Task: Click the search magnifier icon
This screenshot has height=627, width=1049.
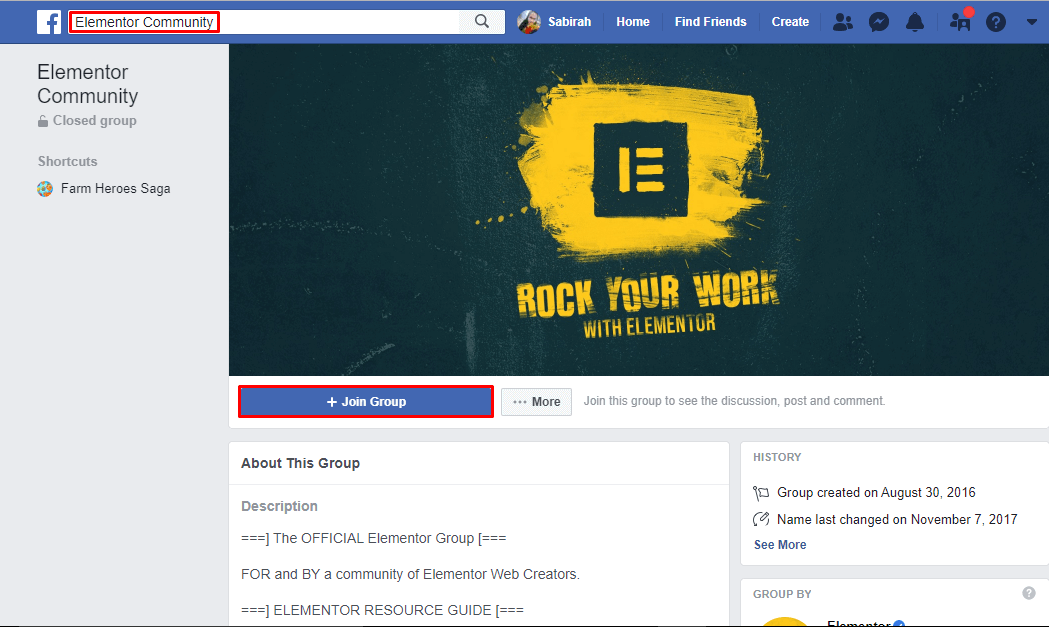Action: 481,21
